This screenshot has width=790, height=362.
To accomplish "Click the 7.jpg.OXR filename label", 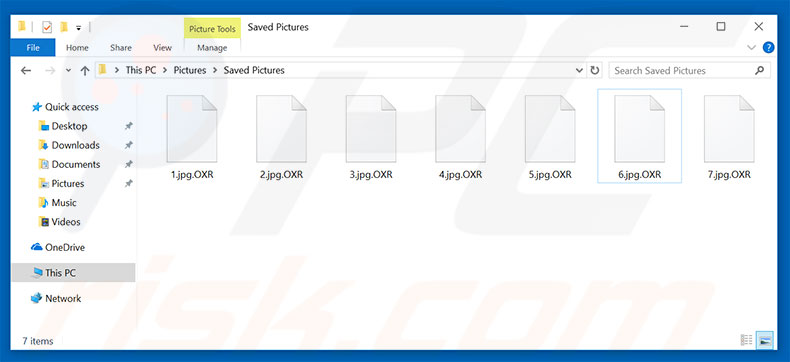I will (729, 175).
